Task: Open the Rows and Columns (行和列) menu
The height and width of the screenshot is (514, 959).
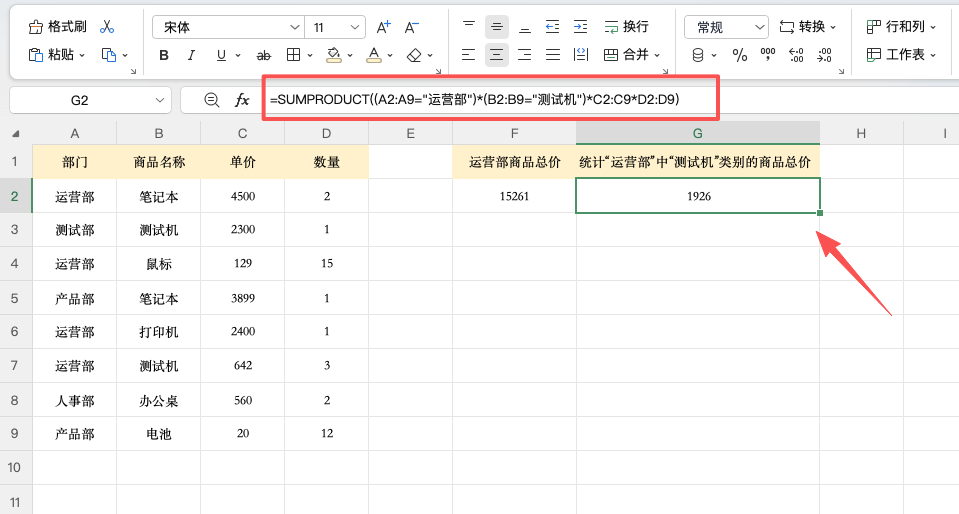Action: tap(901, 27)
